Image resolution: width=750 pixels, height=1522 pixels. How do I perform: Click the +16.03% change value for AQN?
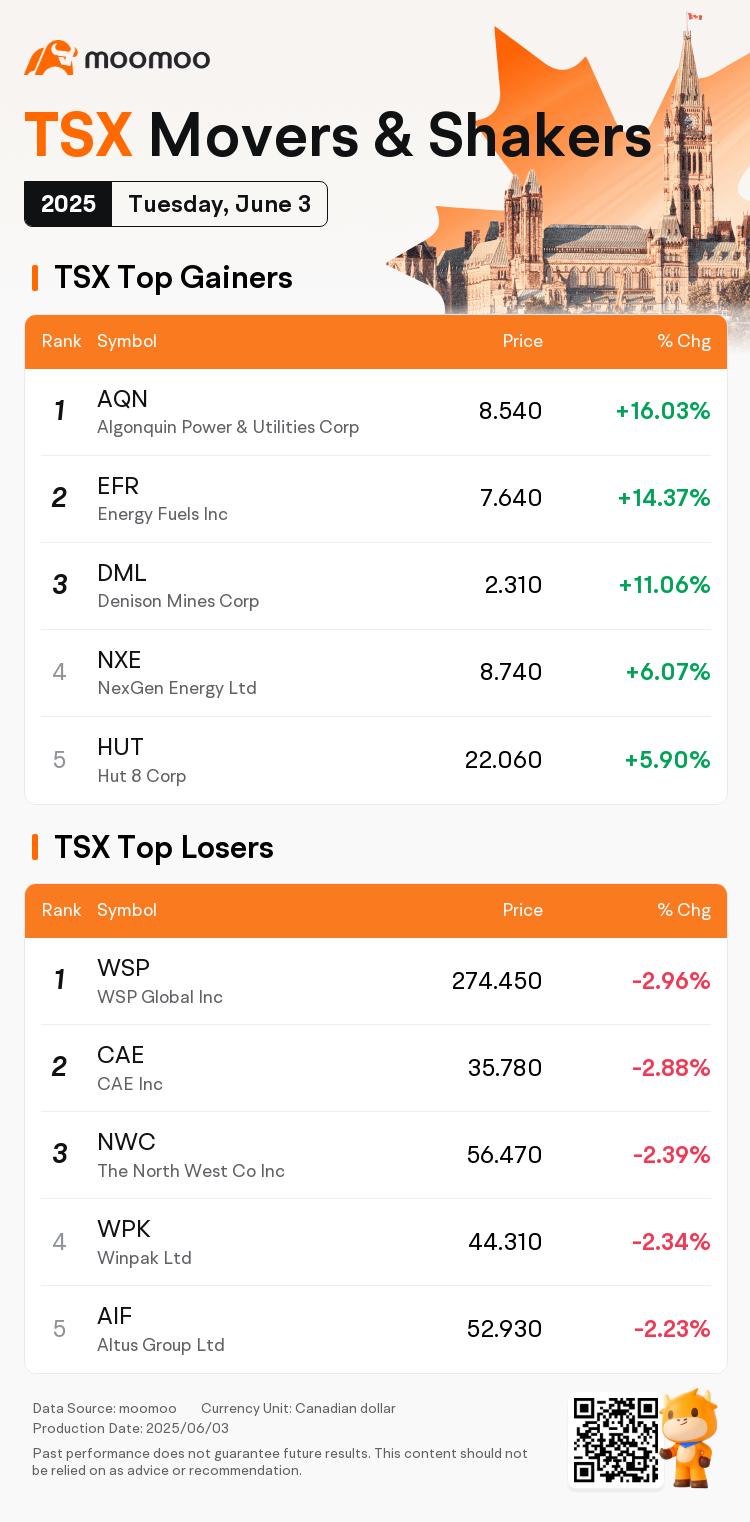[x=663, y=411]
